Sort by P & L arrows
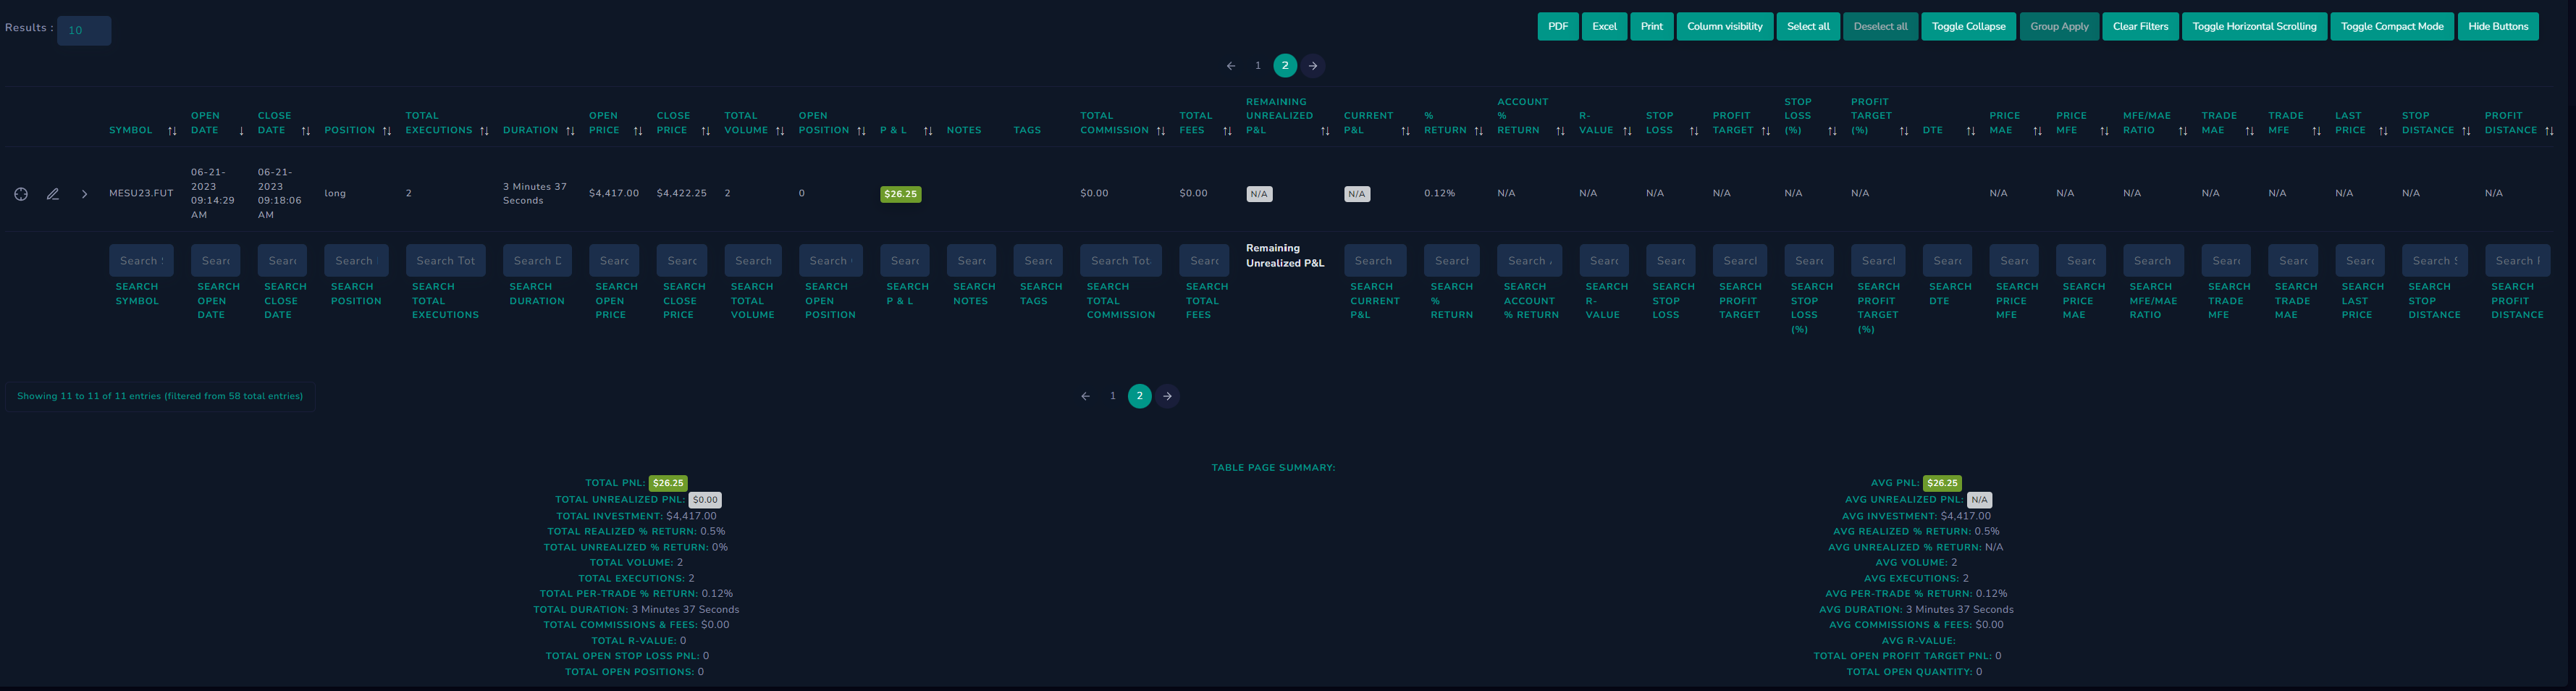The image size is (2576, 691). pos(928,131)
